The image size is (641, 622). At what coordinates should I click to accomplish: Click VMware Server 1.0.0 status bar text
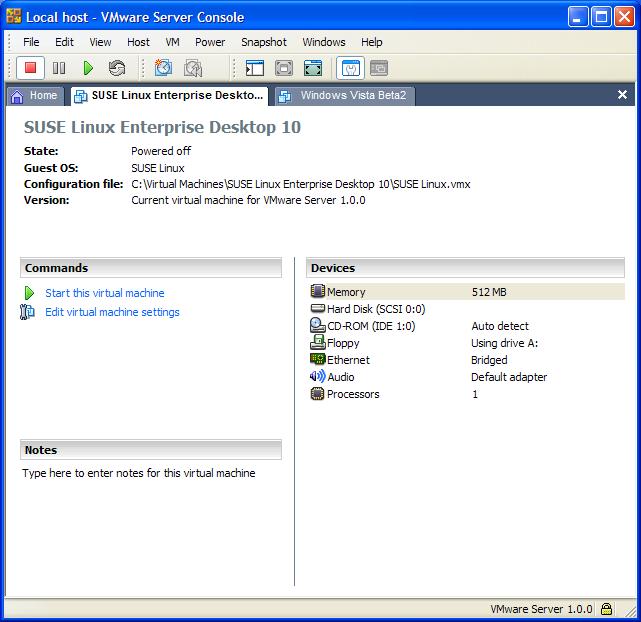click(541, 609)
